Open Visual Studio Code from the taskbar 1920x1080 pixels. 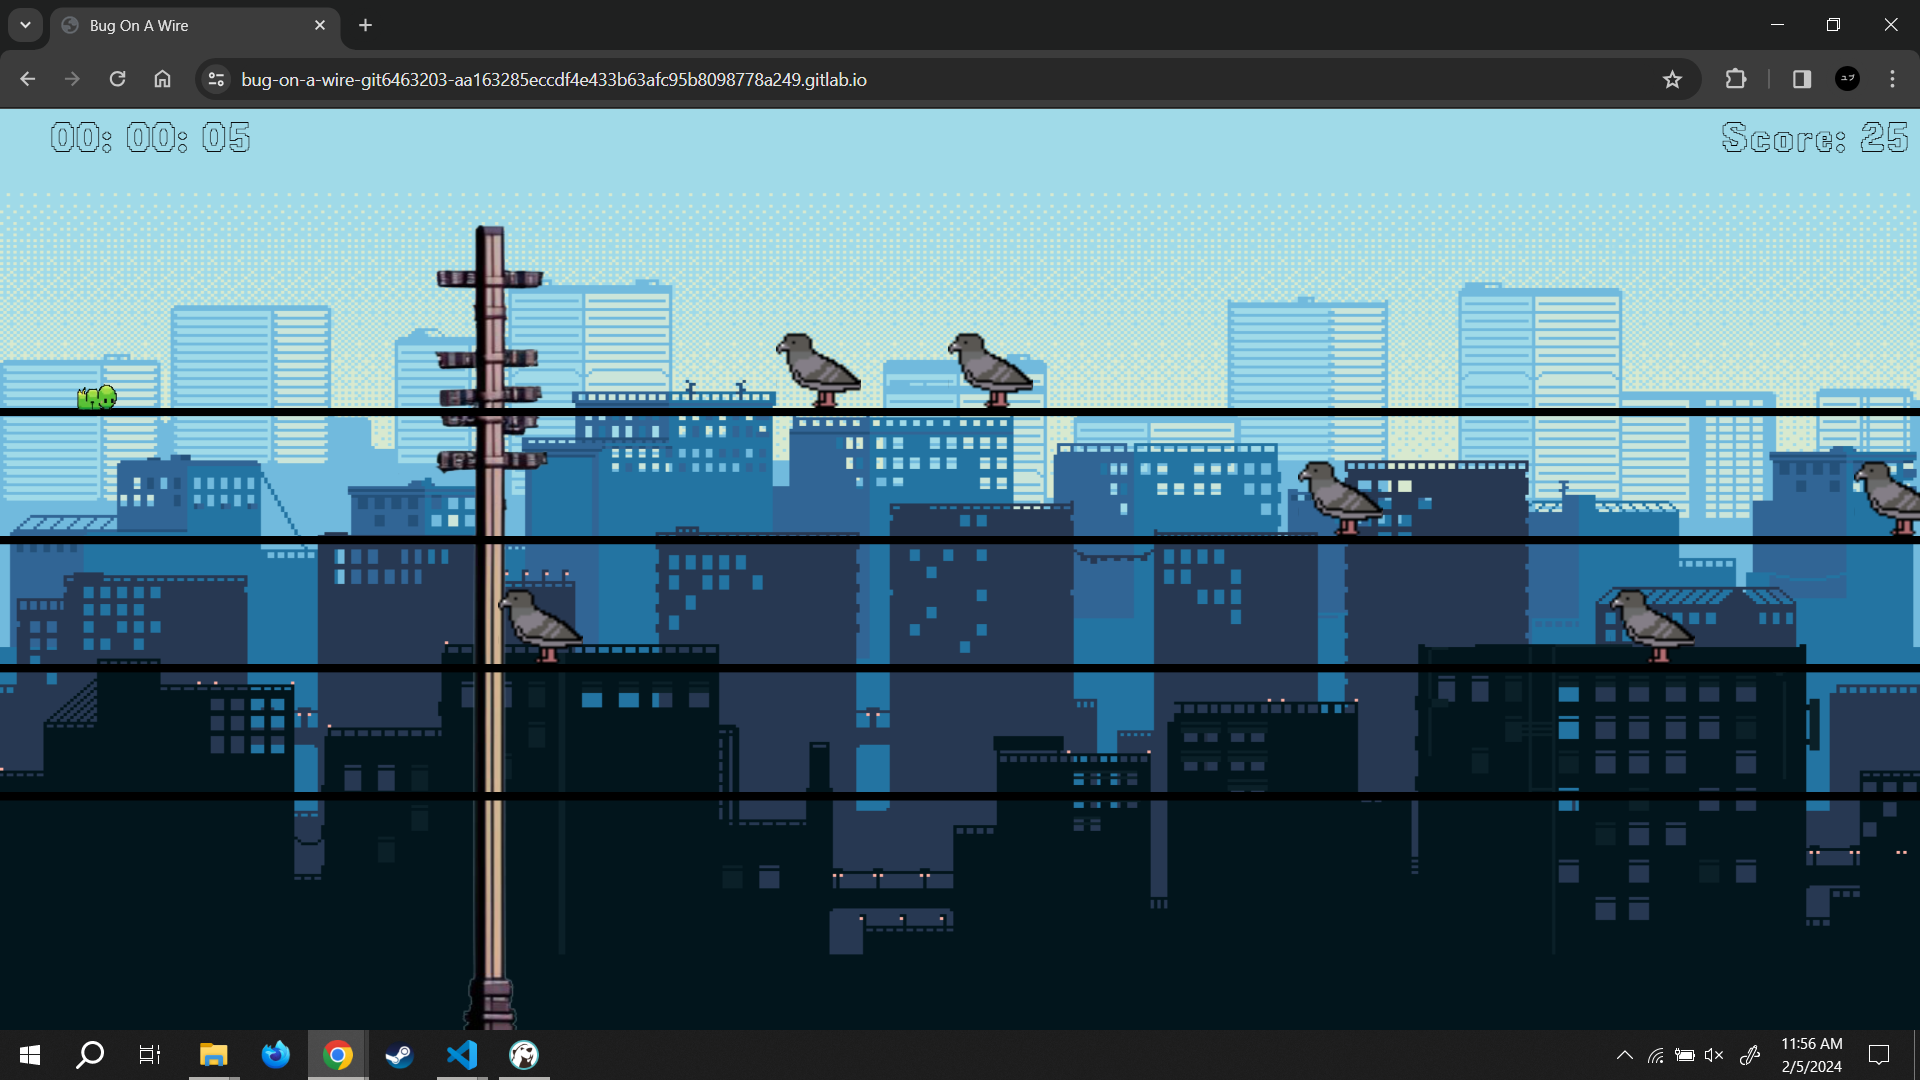pos(462,1055)
